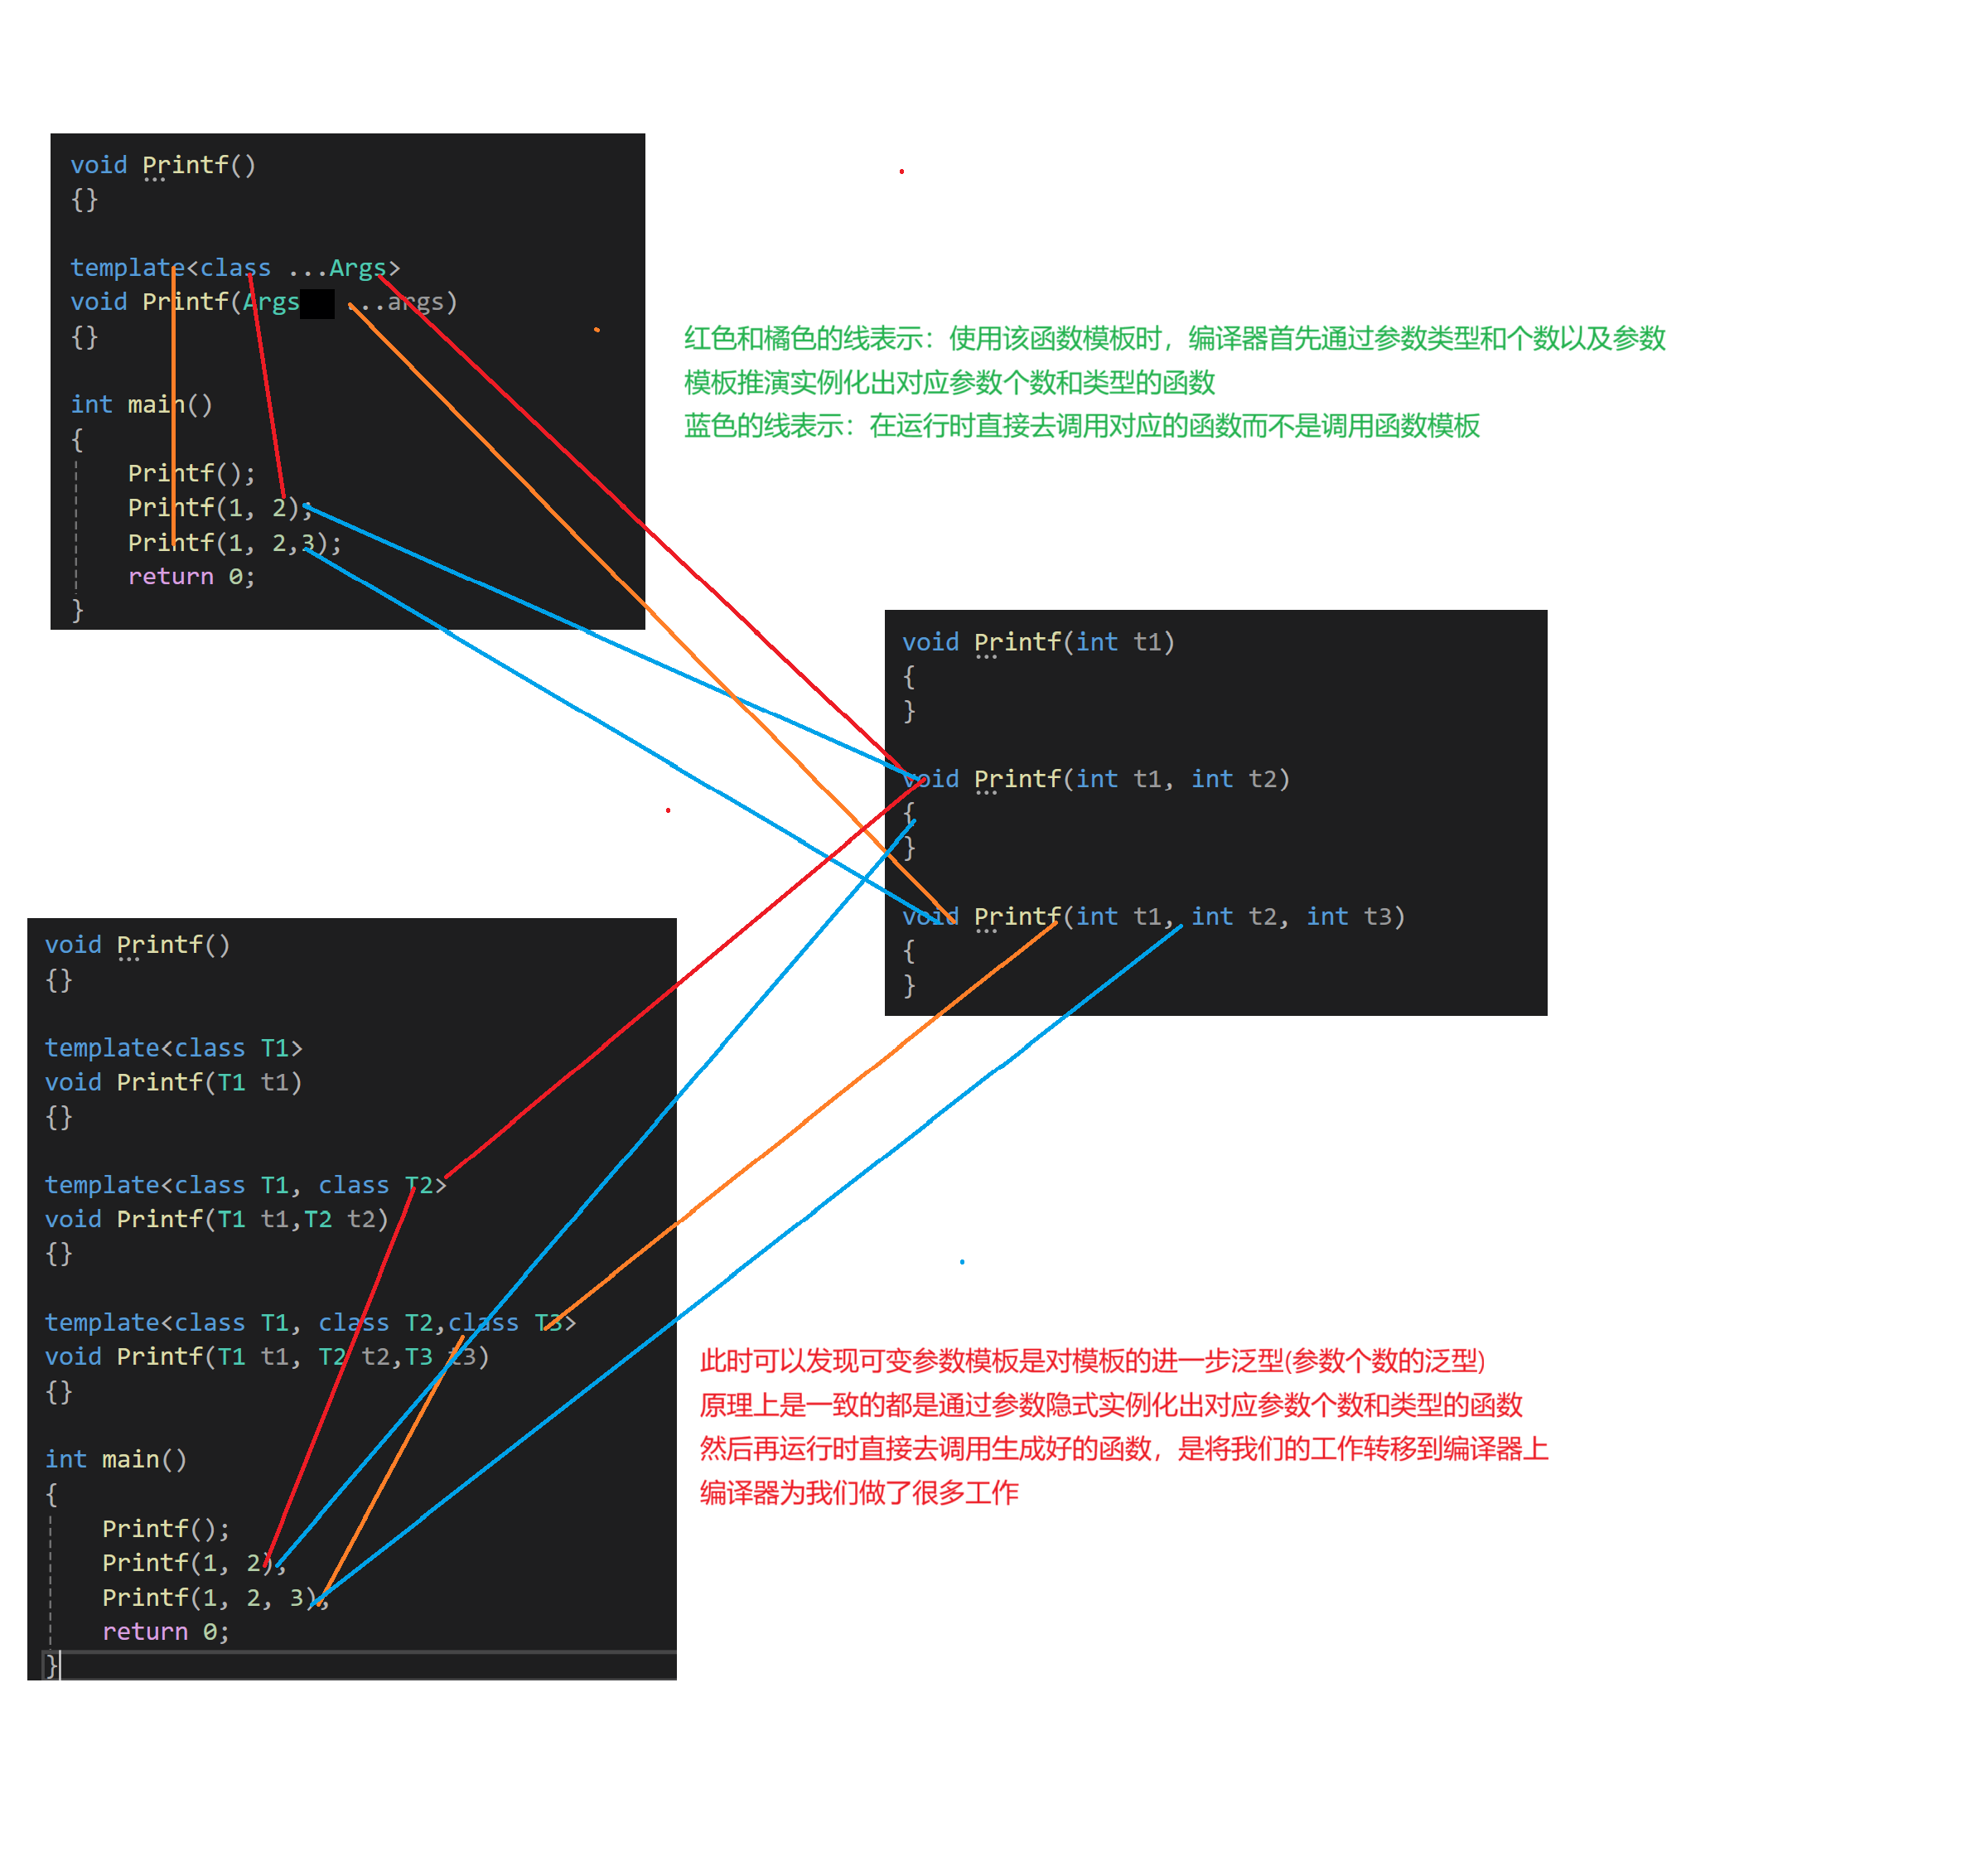This screenshot has height=1876, width=1976.
Task: Click 'return 0;' in the bottom code block
Action: coord(165,1632)
